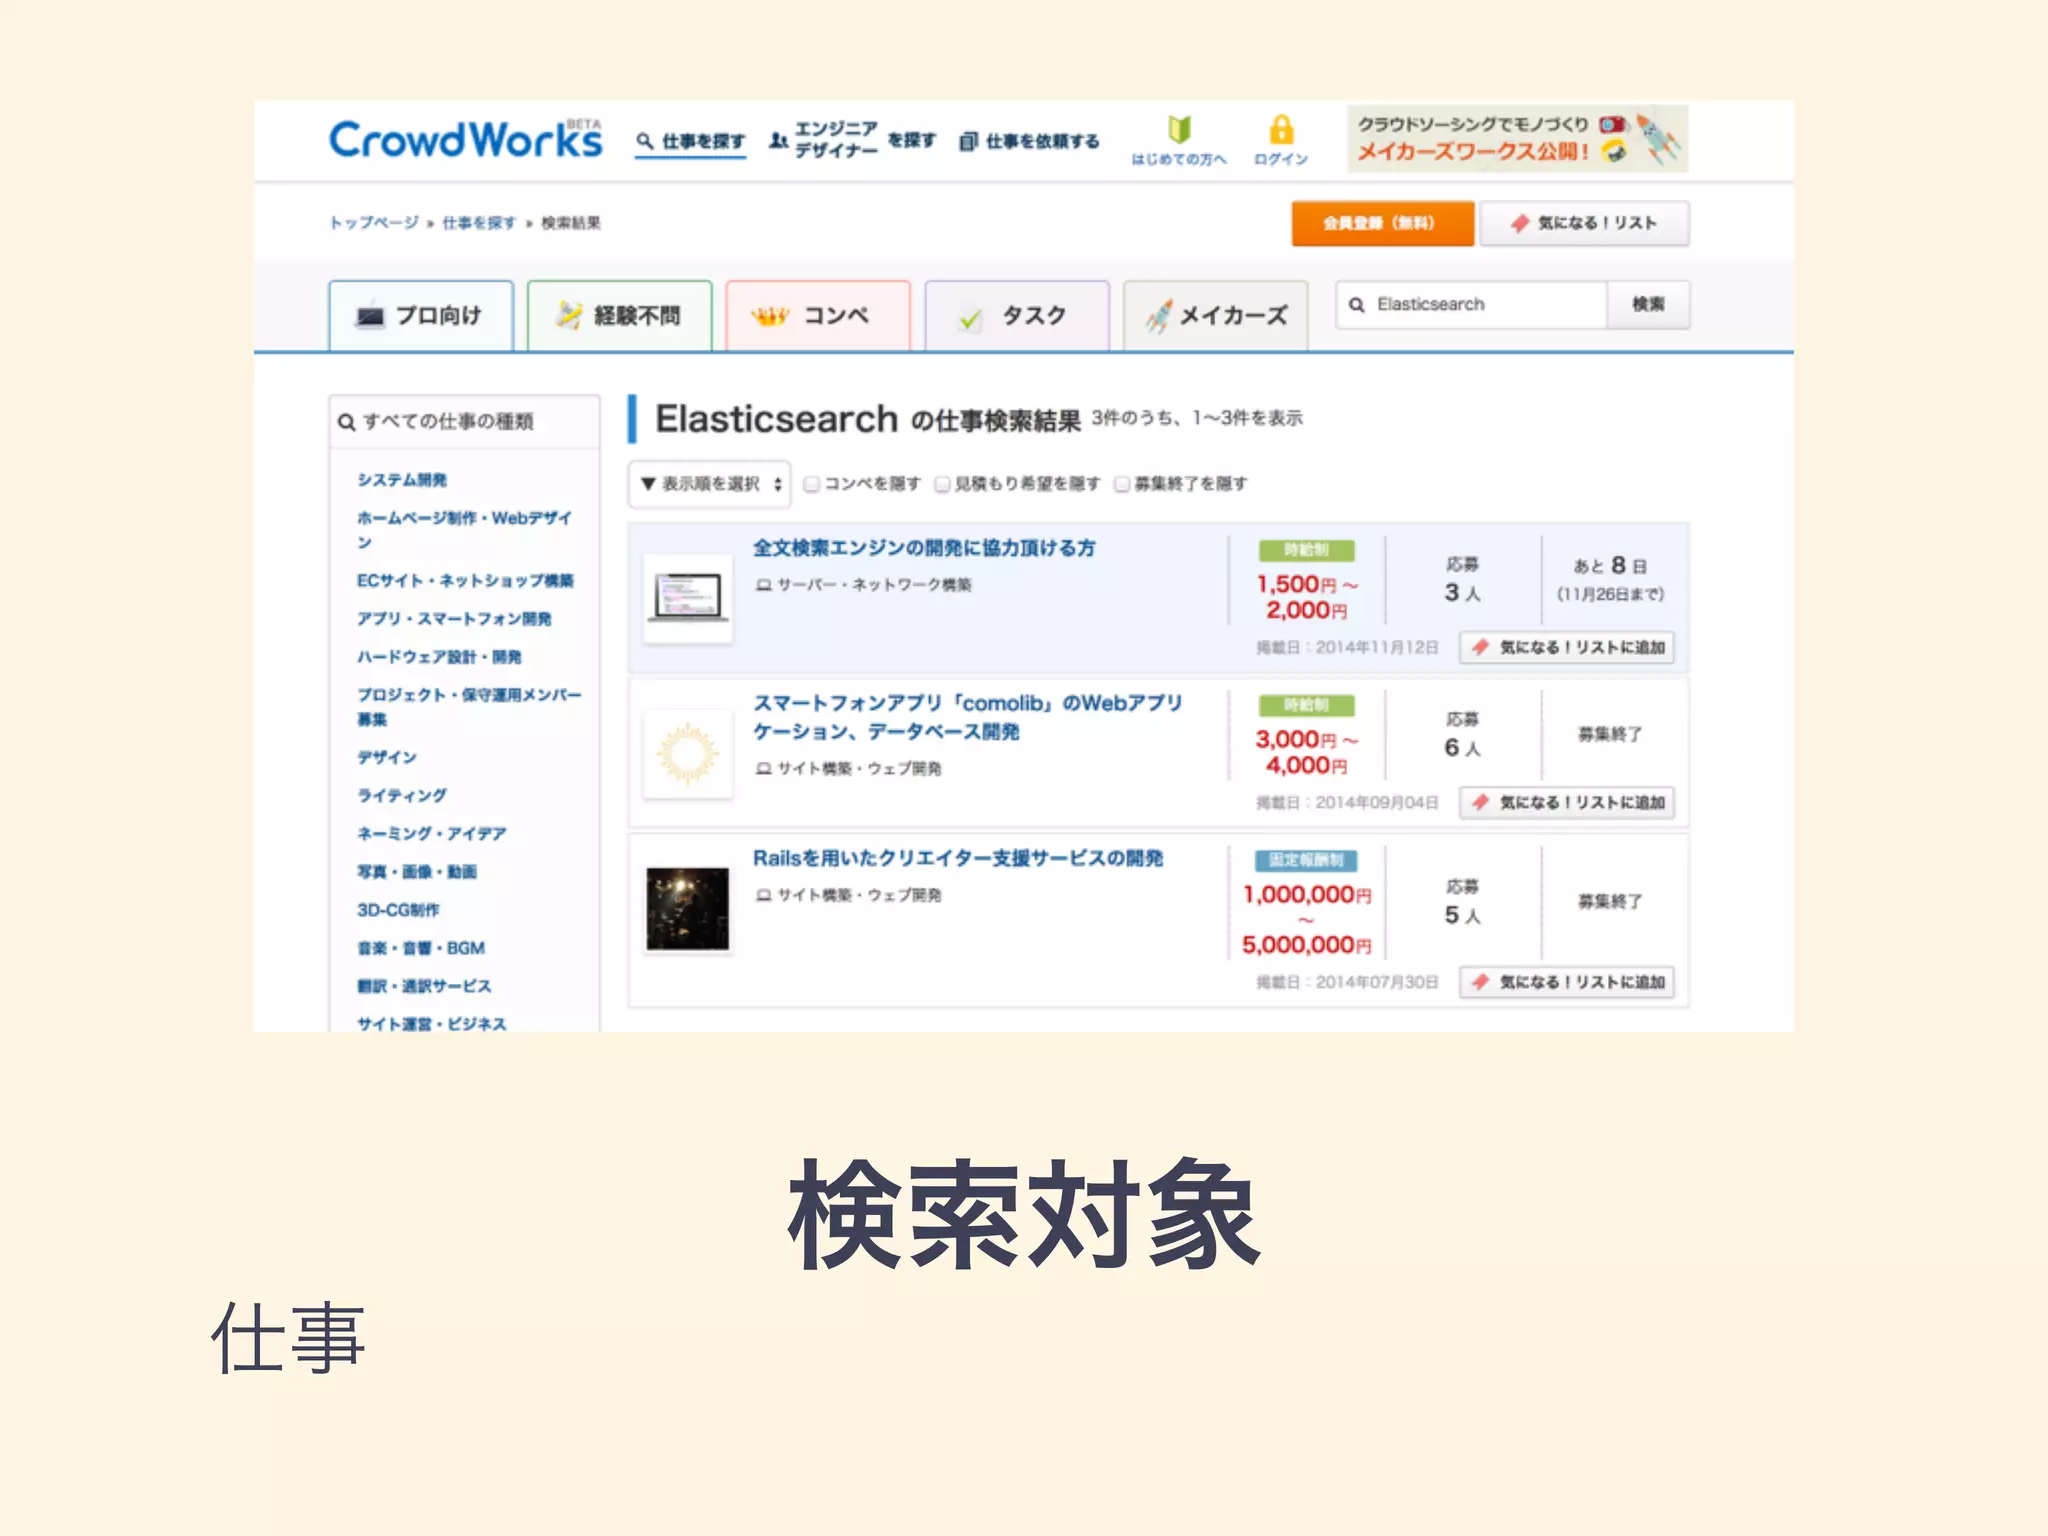Toggle 見積もり希望を隠す checkbox
Viewport: 2048px width, 1536px height.
click(x=942, y=484)
